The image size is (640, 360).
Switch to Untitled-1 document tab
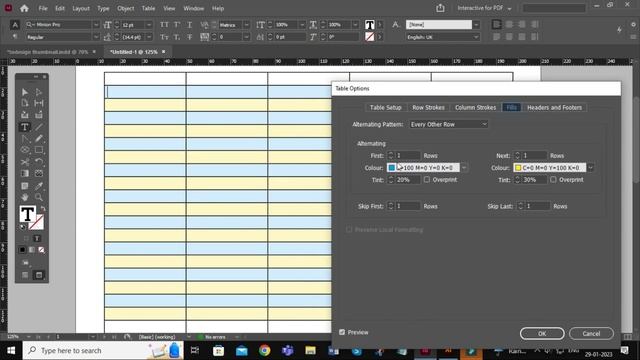click(x=134, y=52)
